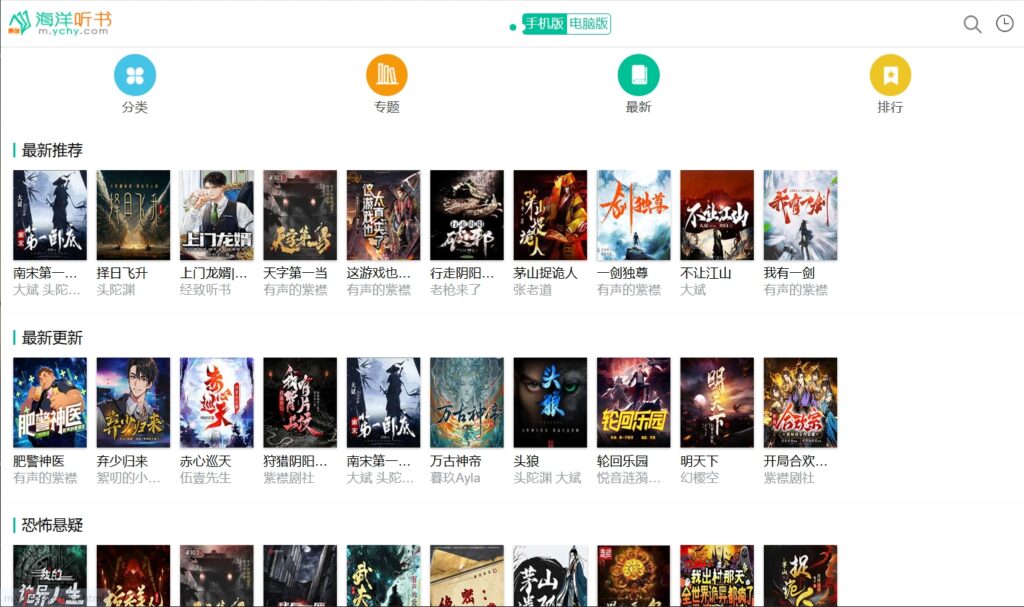Click the 上门龙婿 cover thumbnail
The height and width of the screenshot is (607, 1024).
pos(216,214)
